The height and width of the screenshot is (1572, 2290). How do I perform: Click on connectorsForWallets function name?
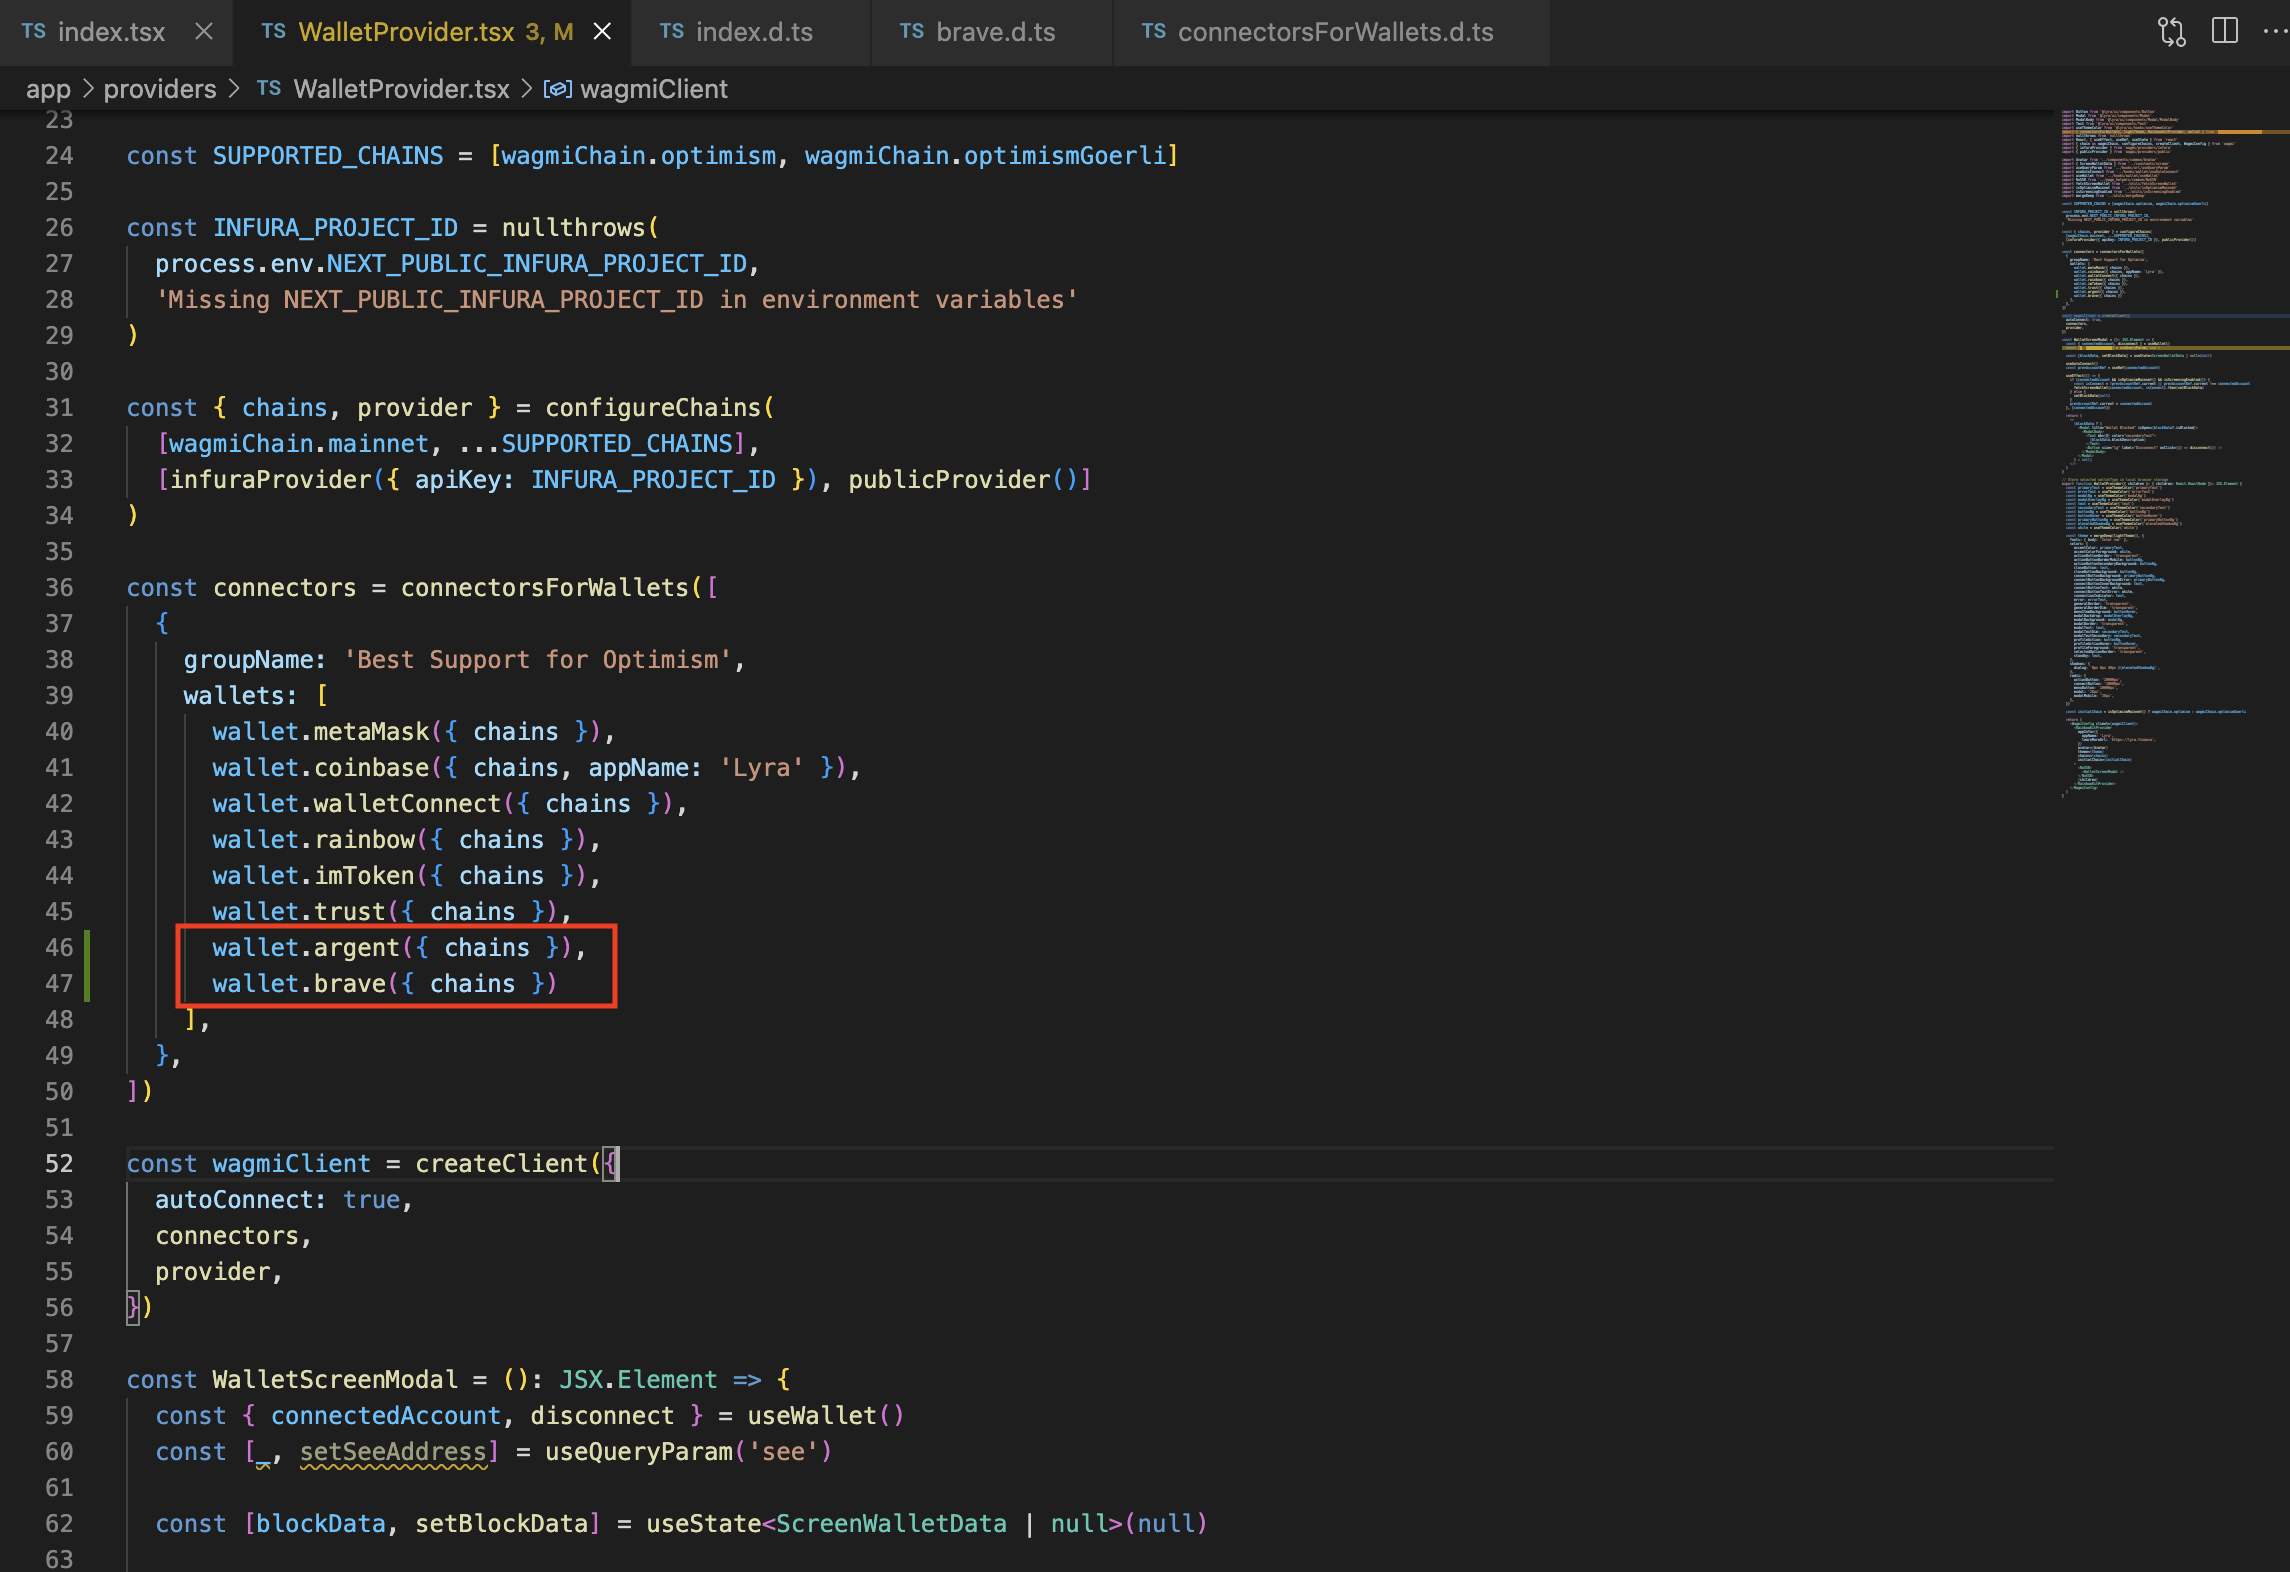(545, 588)
